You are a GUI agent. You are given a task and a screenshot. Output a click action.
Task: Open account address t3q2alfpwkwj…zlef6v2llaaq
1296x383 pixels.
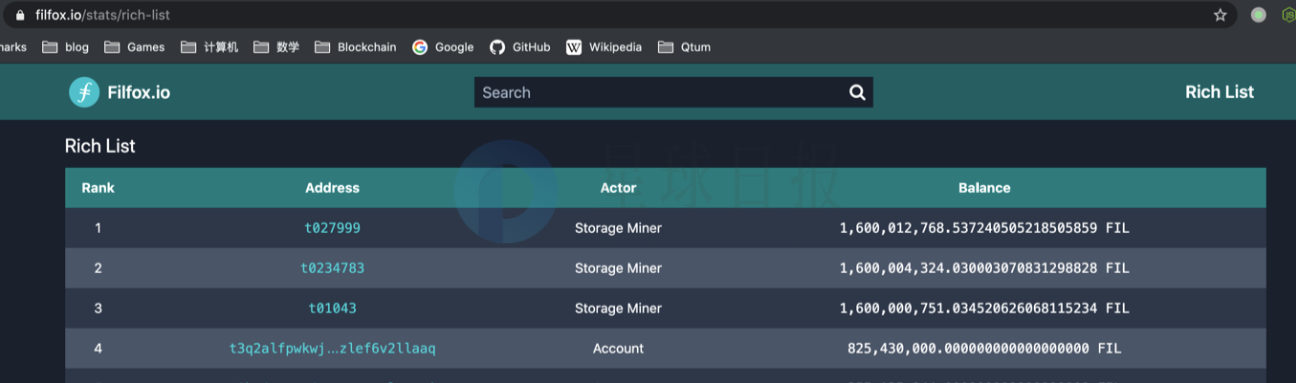(332, 348)
